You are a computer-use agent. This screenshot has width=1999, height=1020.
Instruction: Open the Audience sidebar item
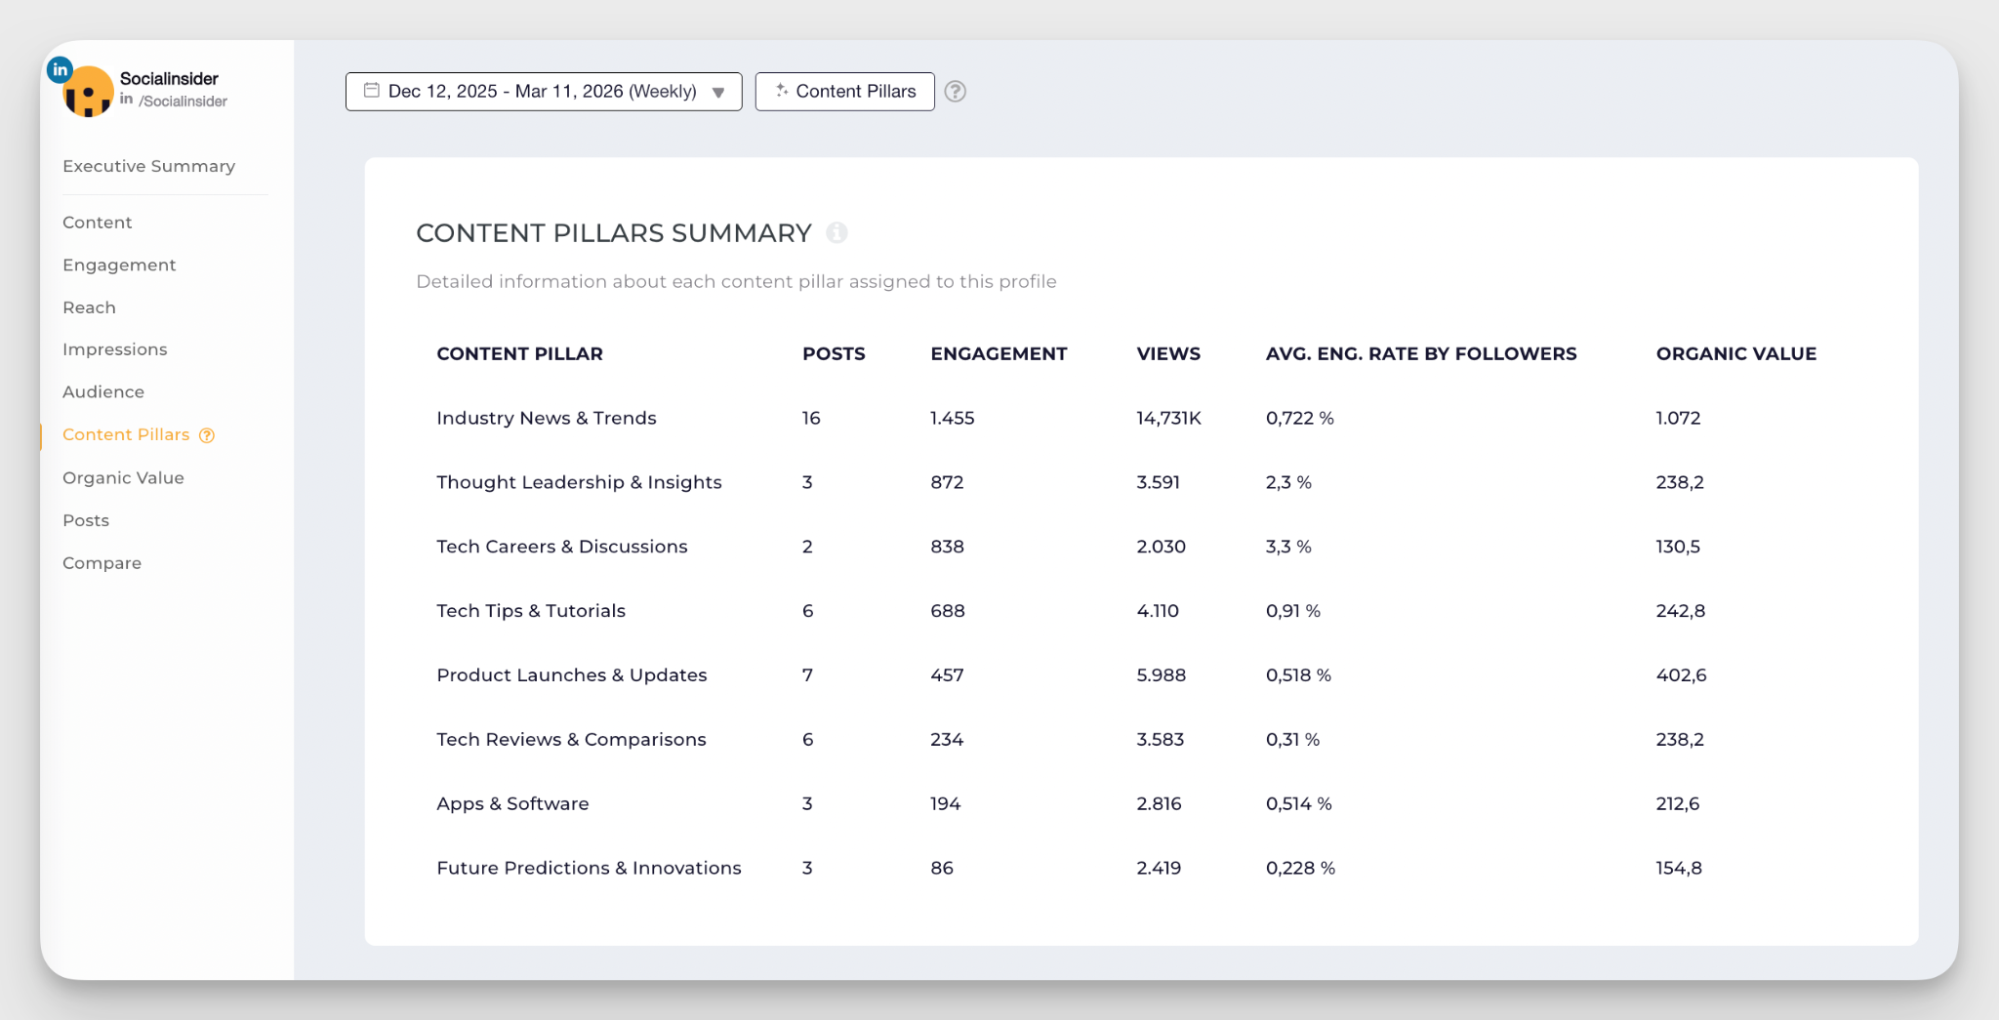[x=103, y=391]
